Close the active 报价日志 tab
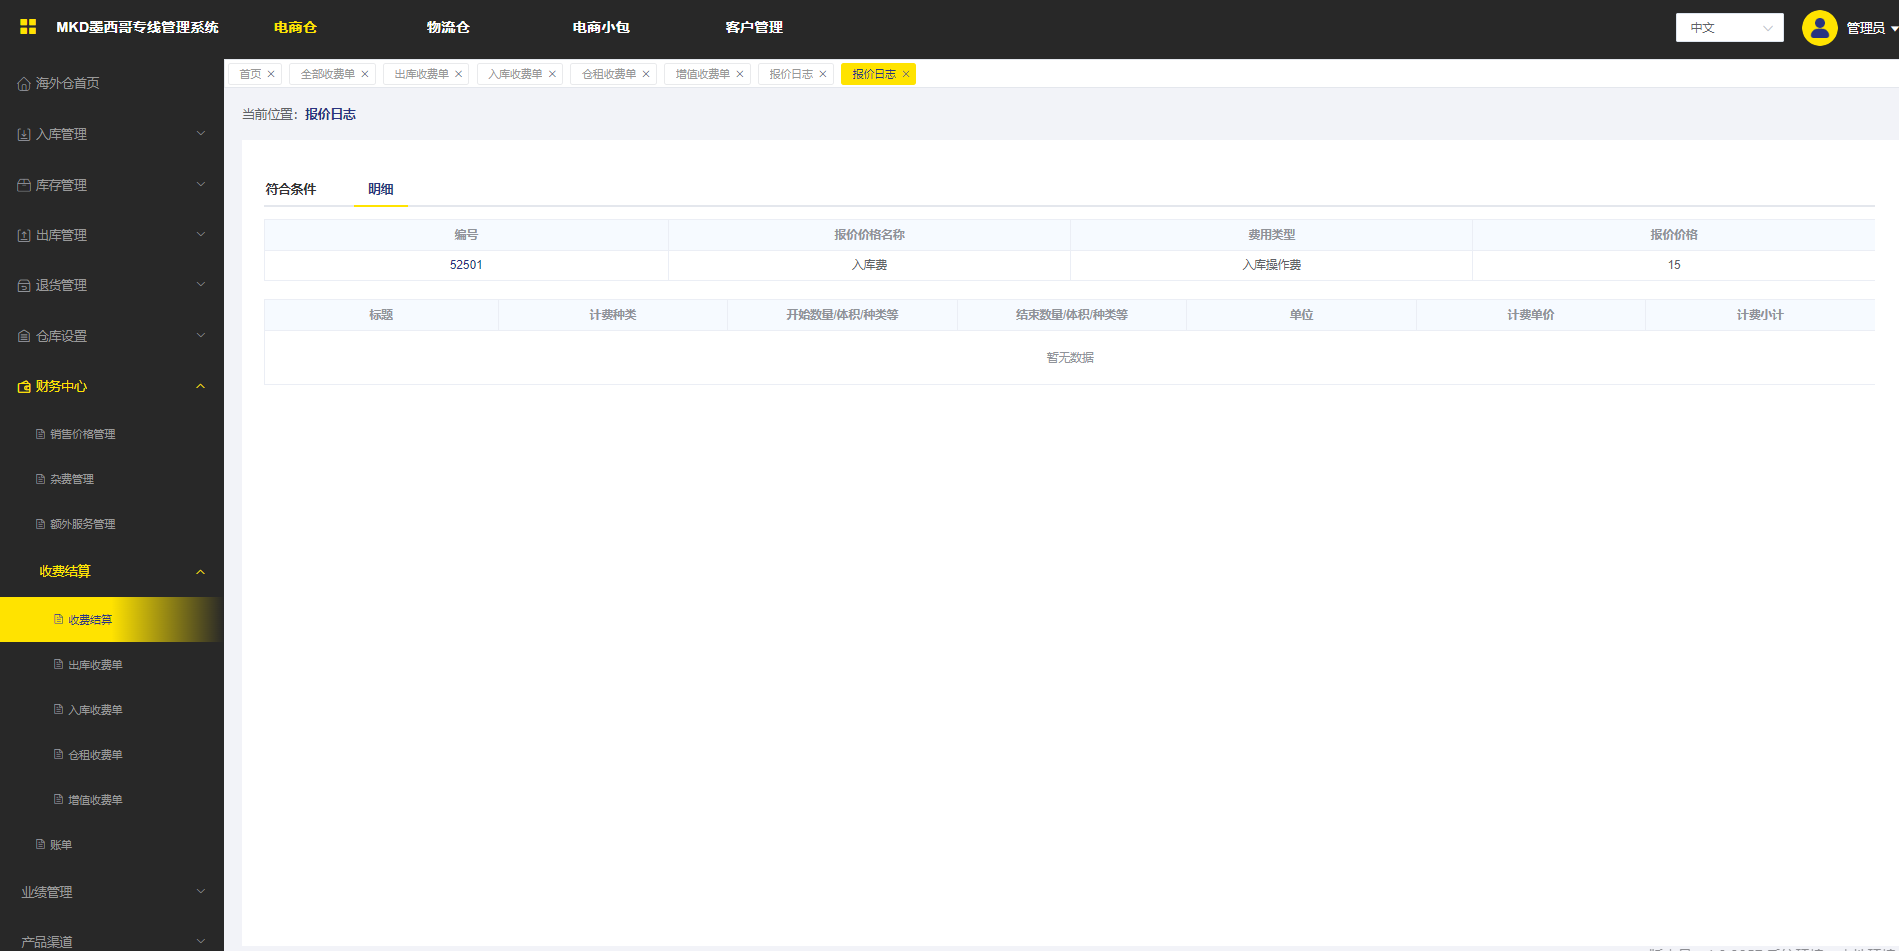Image resolution: width=1899 pixels, height=951 pixels. (x=906, y=74)
